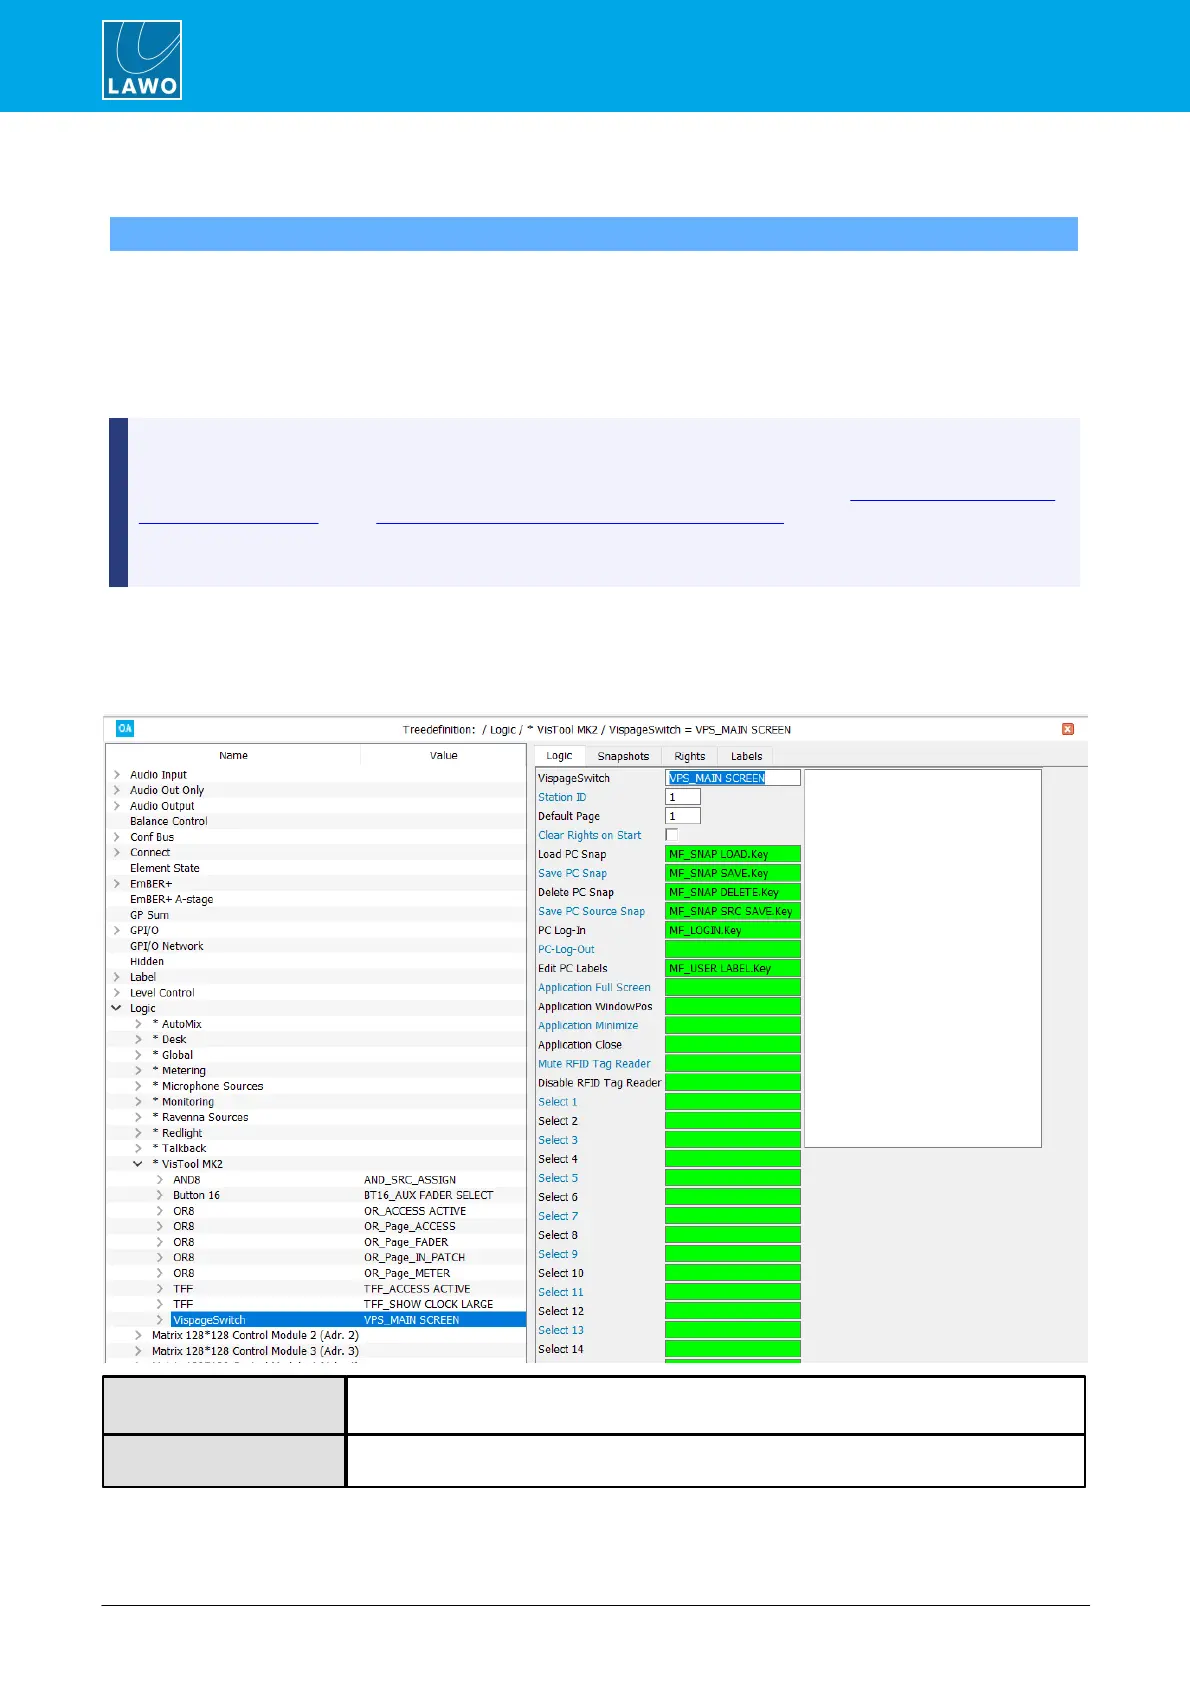Image resolution: width=1190 pixels, height=1684 pixels.
Task: Expand the AutoMix node
Action: (x=138, y=1024)
